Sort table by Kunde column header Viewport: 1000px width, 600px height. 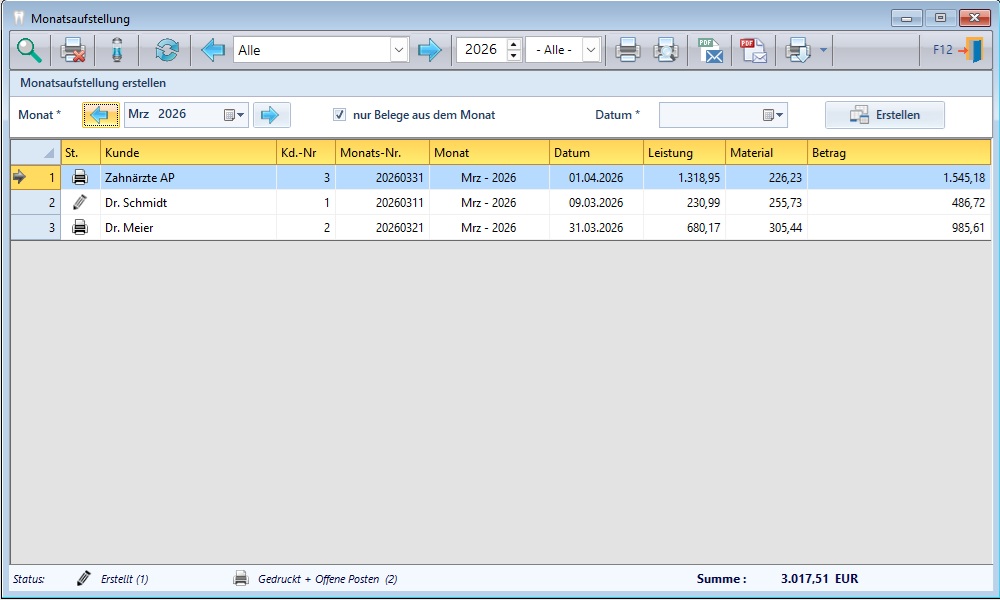pyautogui.click(x=187, y=153)
